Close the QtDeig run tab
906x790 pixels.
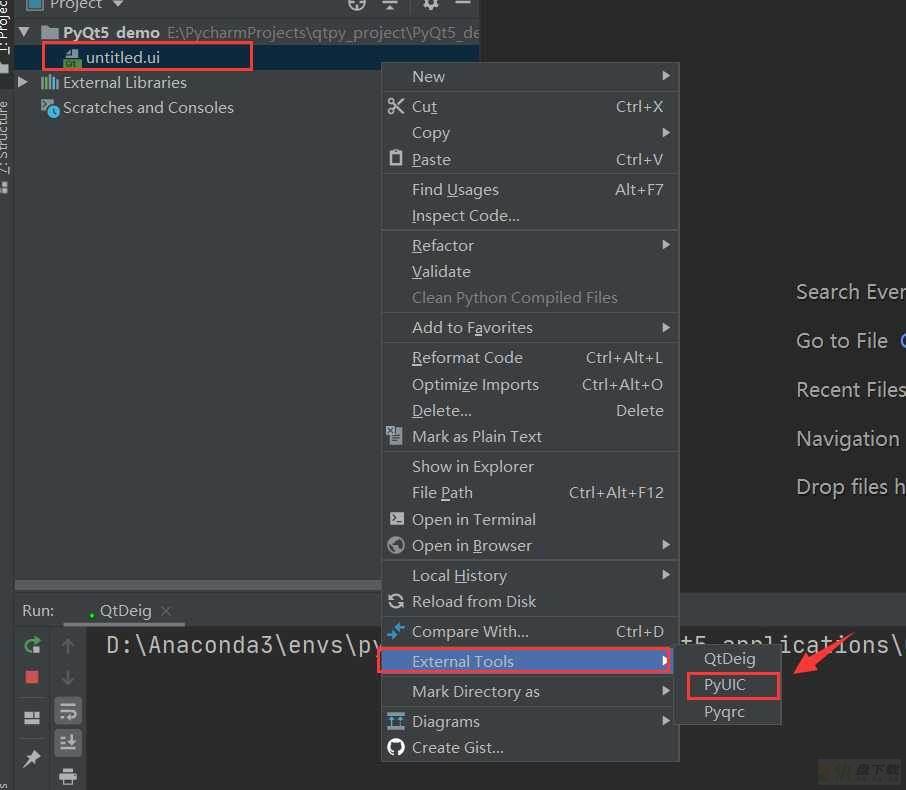pos(166,610)
